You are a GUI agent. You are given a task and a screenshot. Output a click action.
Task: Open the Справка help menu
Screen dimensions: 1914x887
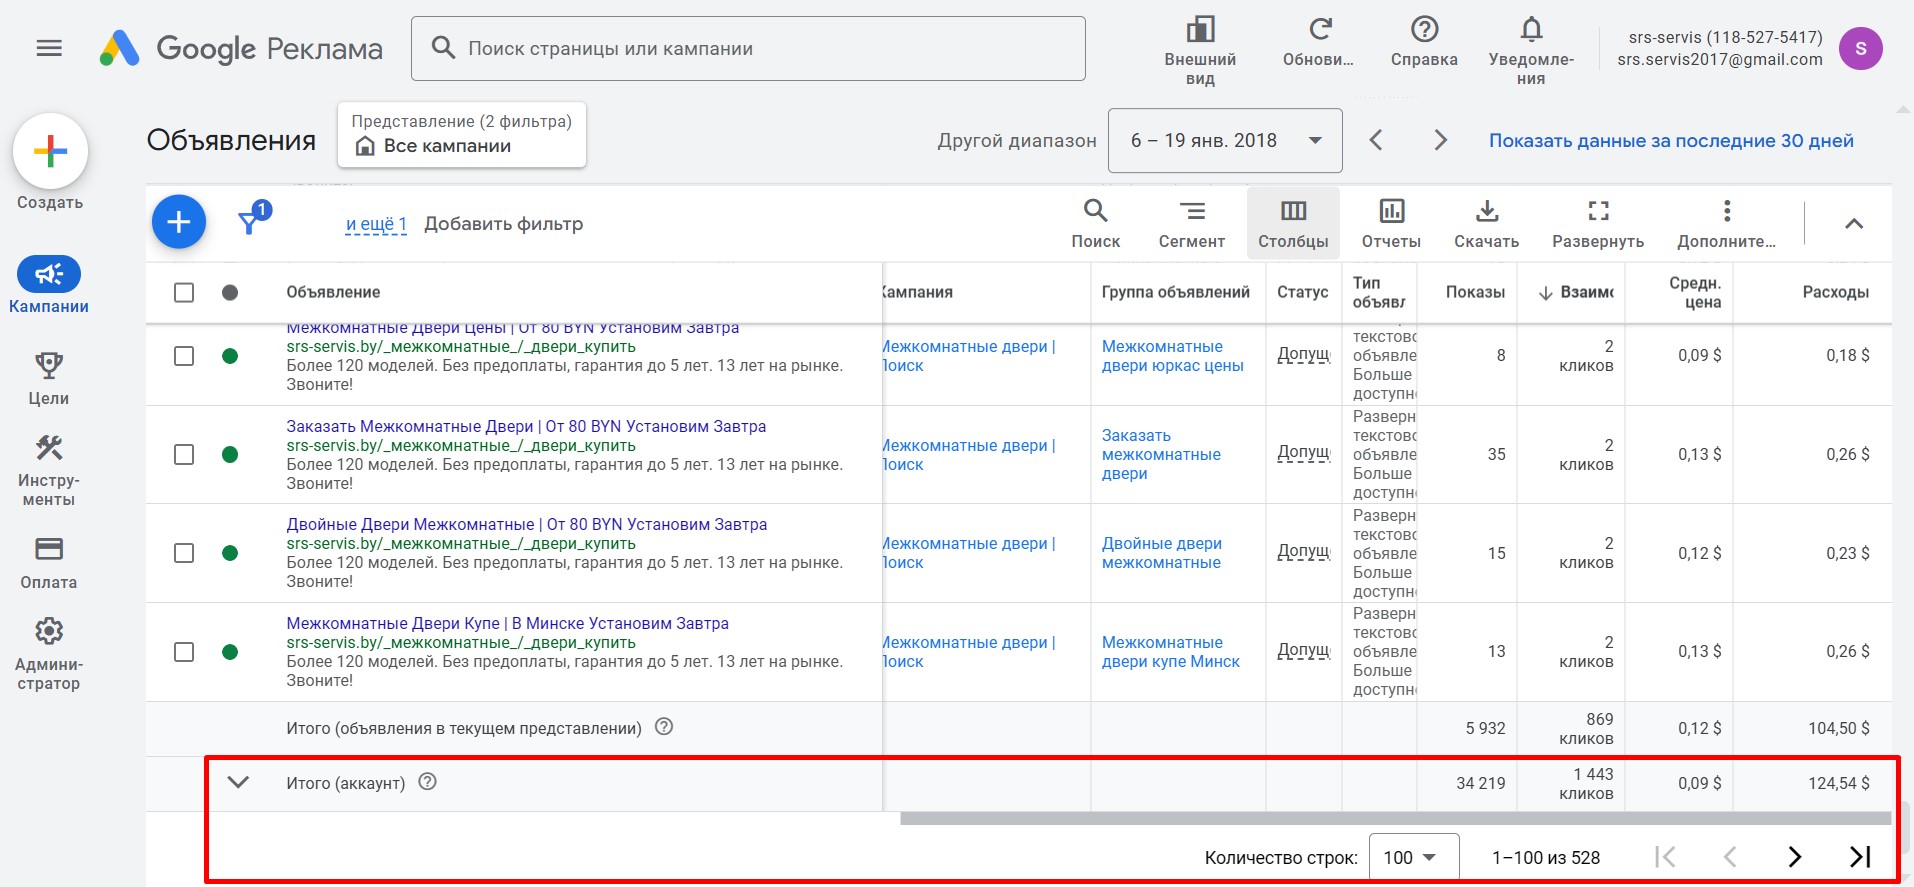coord(1424,42)
